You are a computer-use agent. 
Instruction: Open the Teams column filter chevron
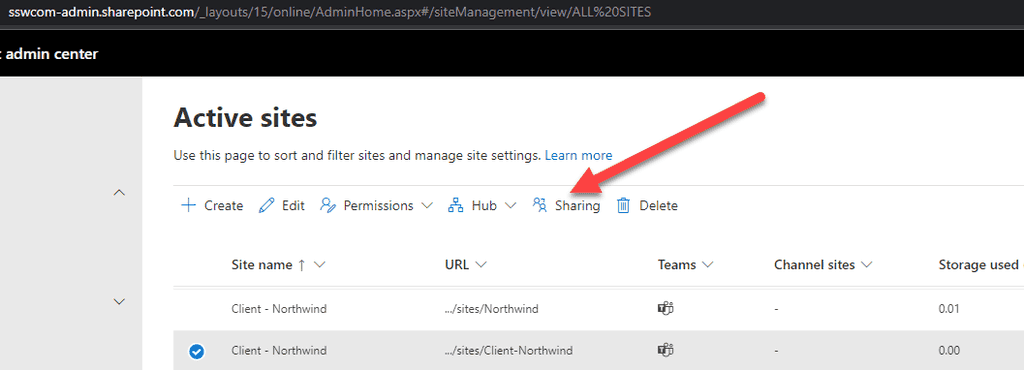click(707, 265)
